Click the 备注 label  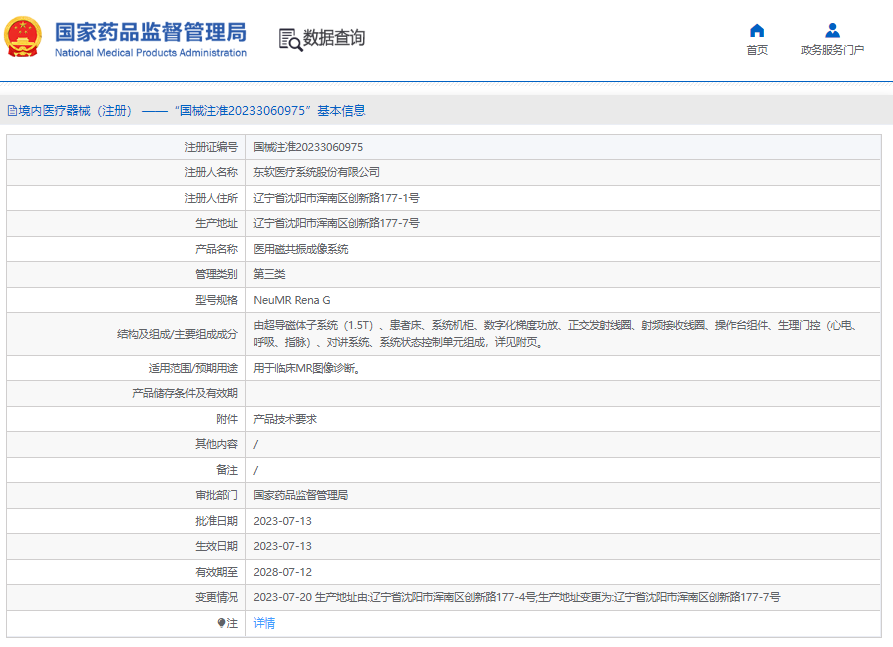point(227,470)
